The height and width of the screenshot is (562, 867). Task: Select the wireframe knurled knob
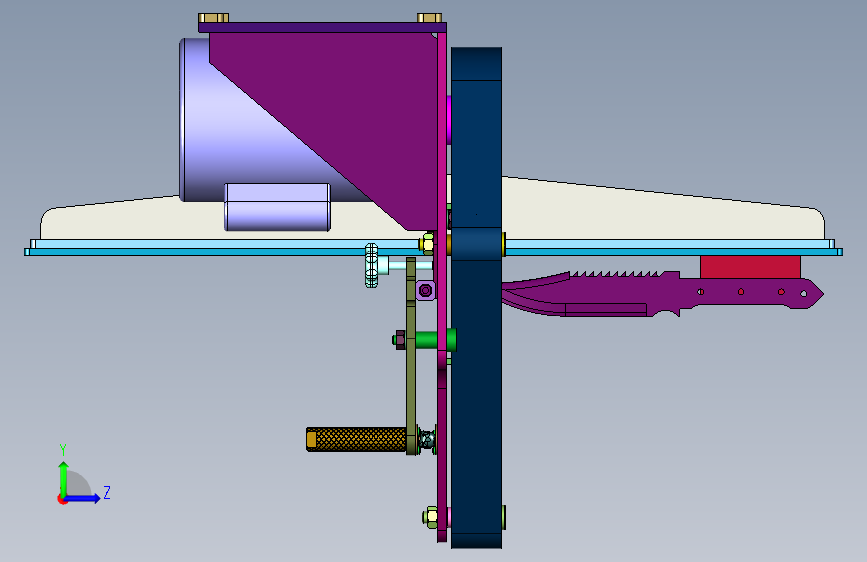point(372,266)
